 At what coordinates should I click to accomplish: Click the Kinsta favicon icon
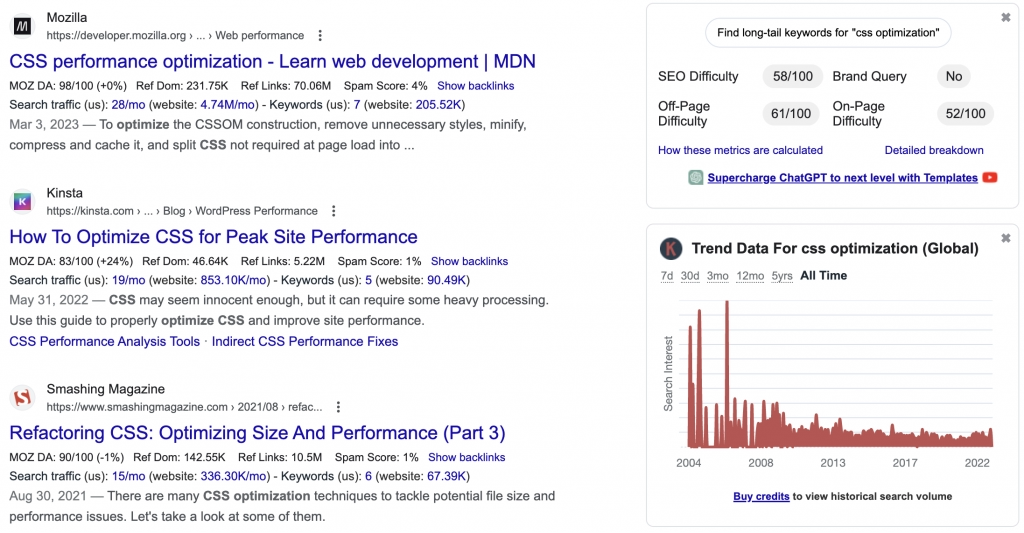23,202
